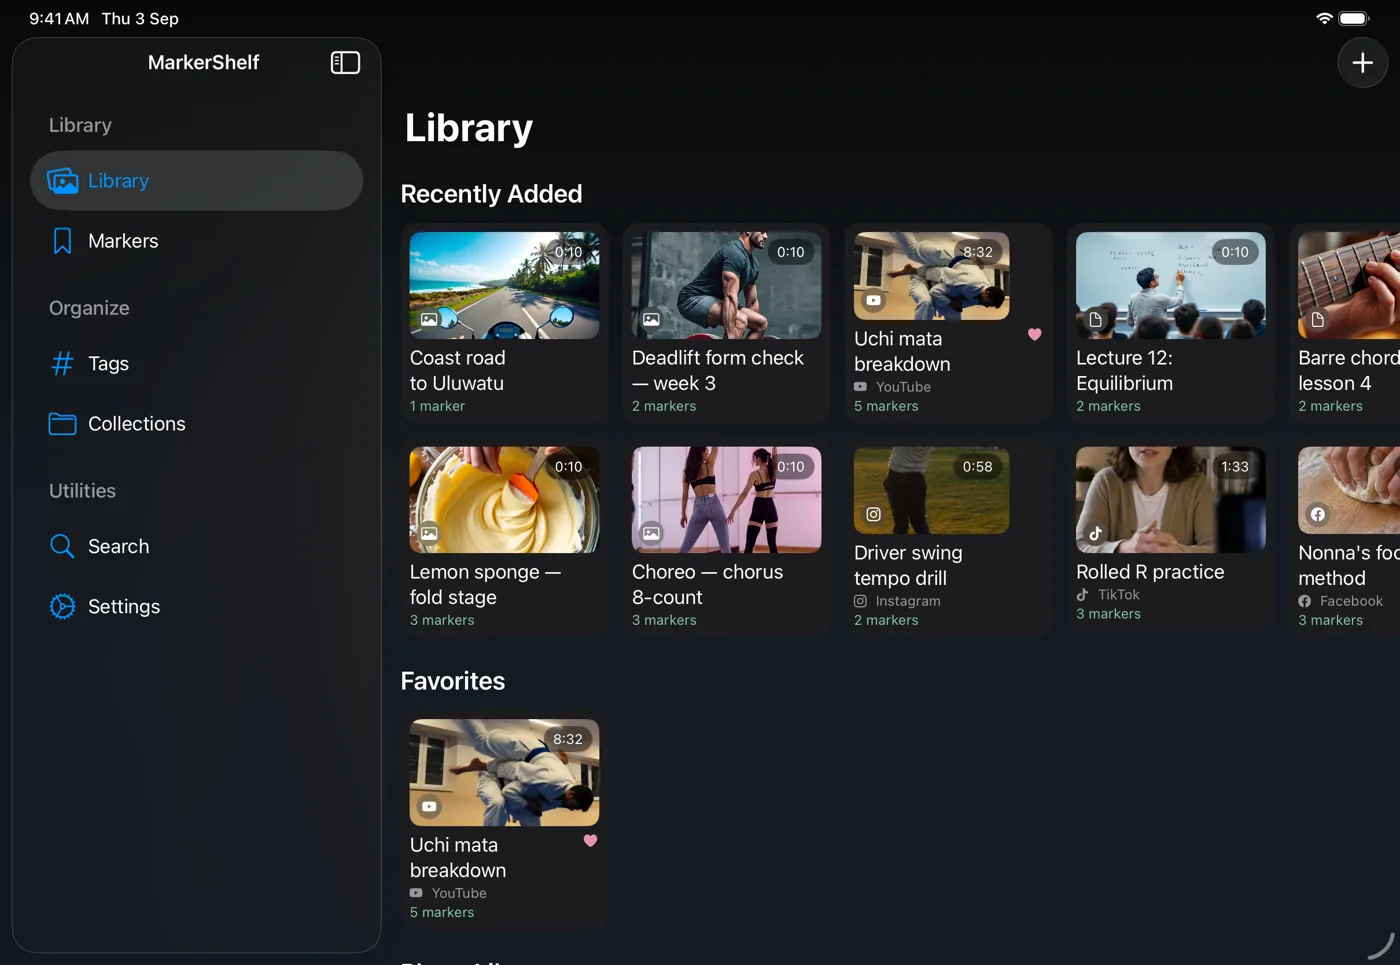Open Lecture 12: Equilibrium thumbnail

(1170, 285)
